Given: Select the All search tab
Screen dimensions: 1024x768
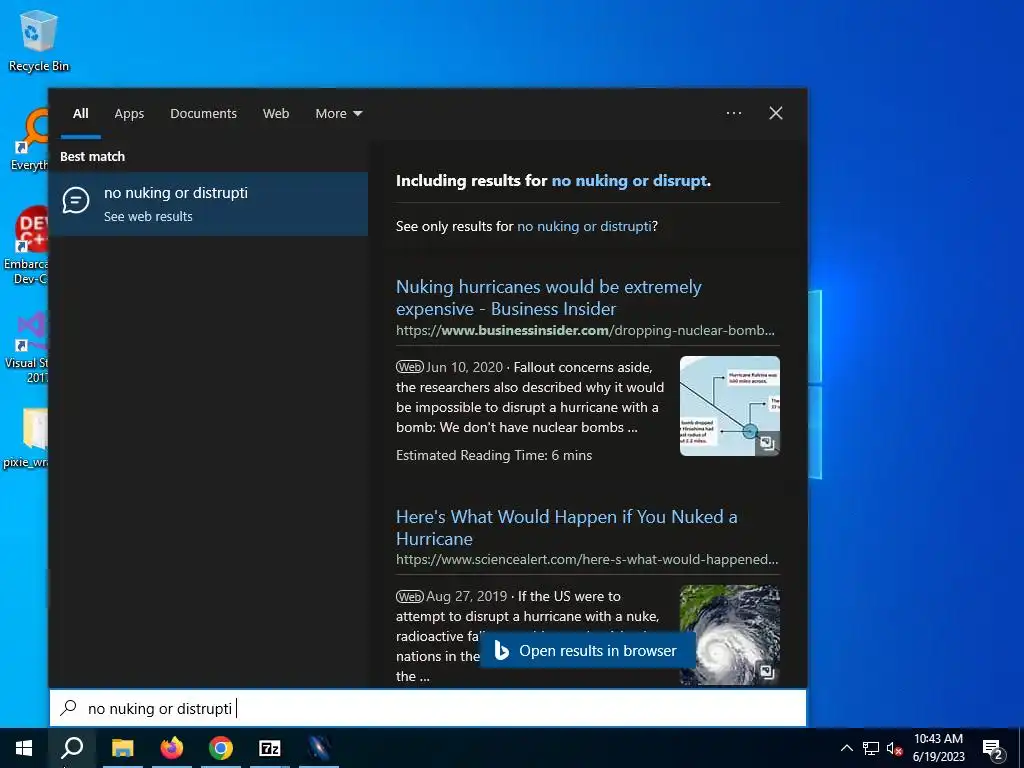Looking at the screenshot, I should (x=80, y=114).
